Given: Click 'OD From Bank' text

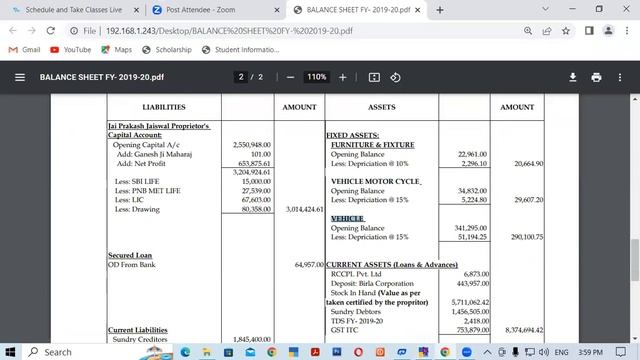Looking at the screenshot, I should (x=131, y=264).
